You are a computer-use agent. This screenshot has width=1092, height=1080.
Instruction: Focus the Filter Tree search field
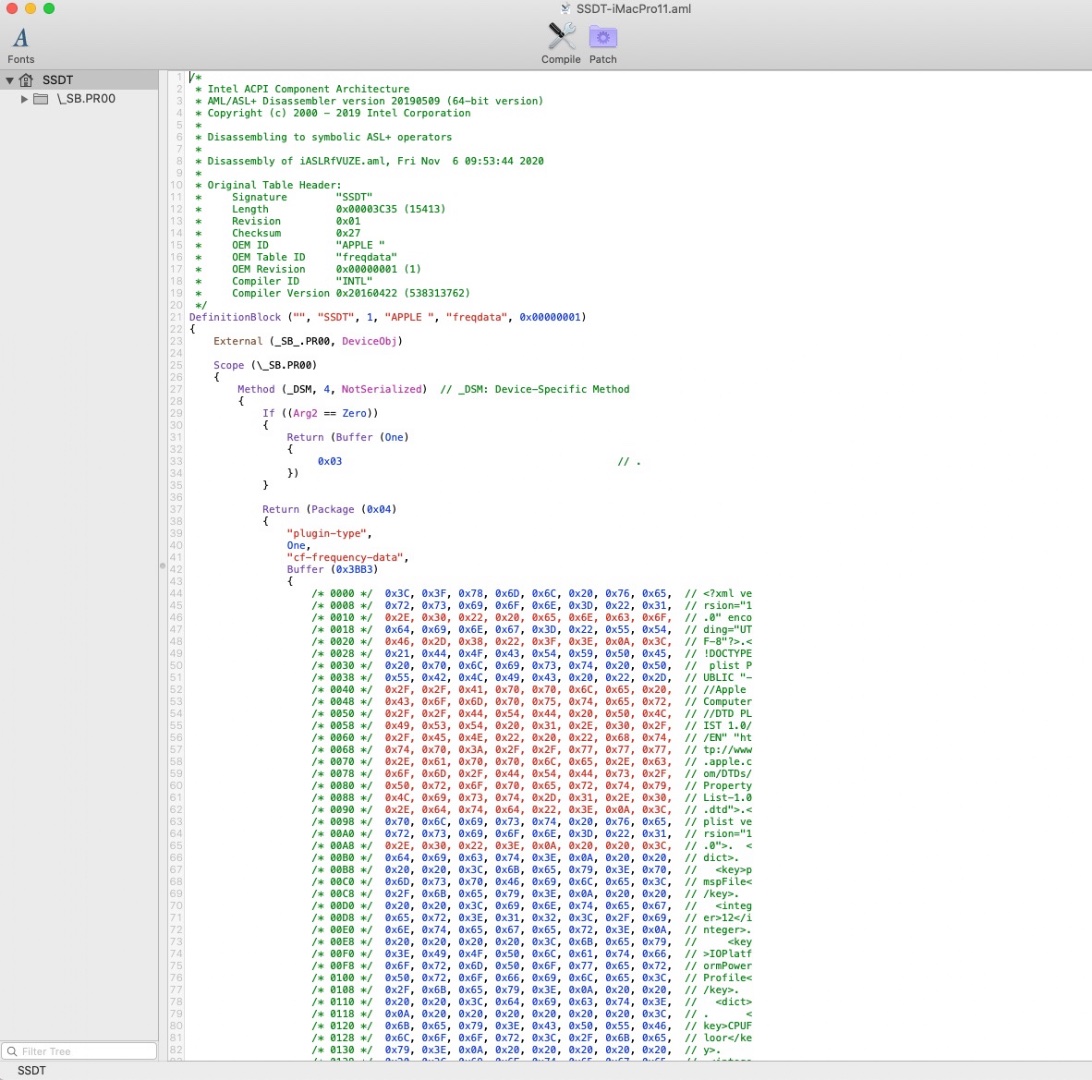click(85, 1051)
